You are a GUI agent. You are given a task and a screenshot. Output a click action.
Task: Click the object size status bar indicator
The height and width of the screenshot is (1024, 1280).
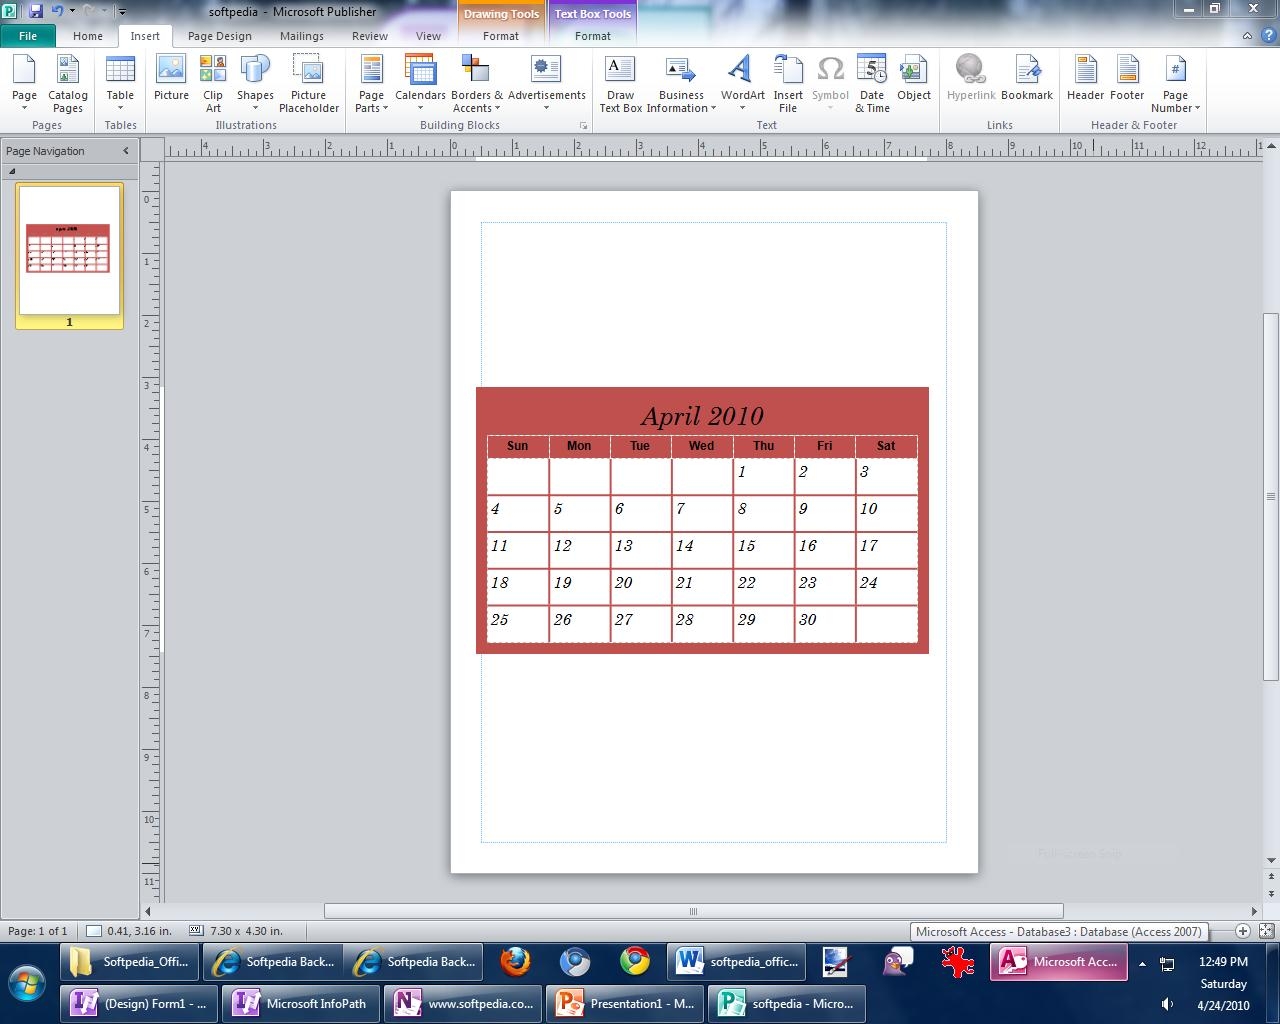coord(236,931)
